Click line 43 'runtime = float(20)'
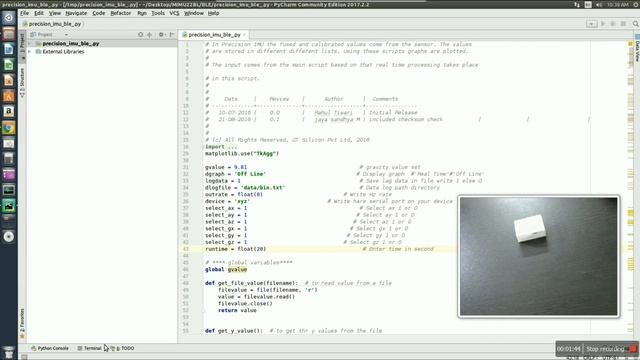The height and width of the screenshot is (360, 640). [236, 249]
